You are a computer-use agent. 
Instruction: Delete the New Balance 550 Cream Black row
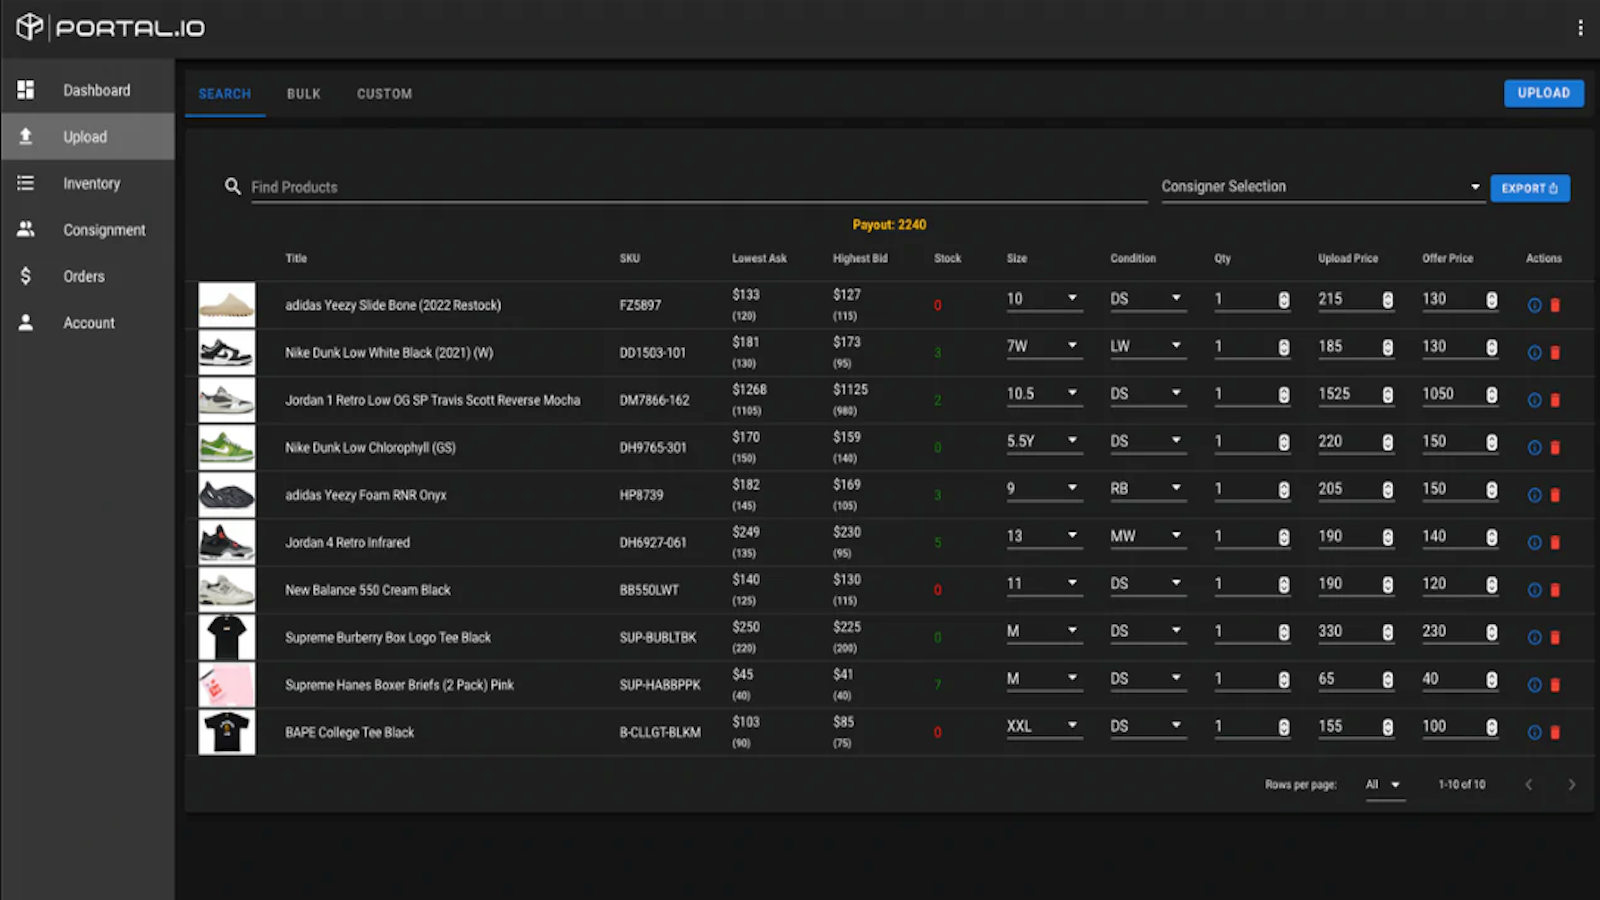pos(1555,590)
